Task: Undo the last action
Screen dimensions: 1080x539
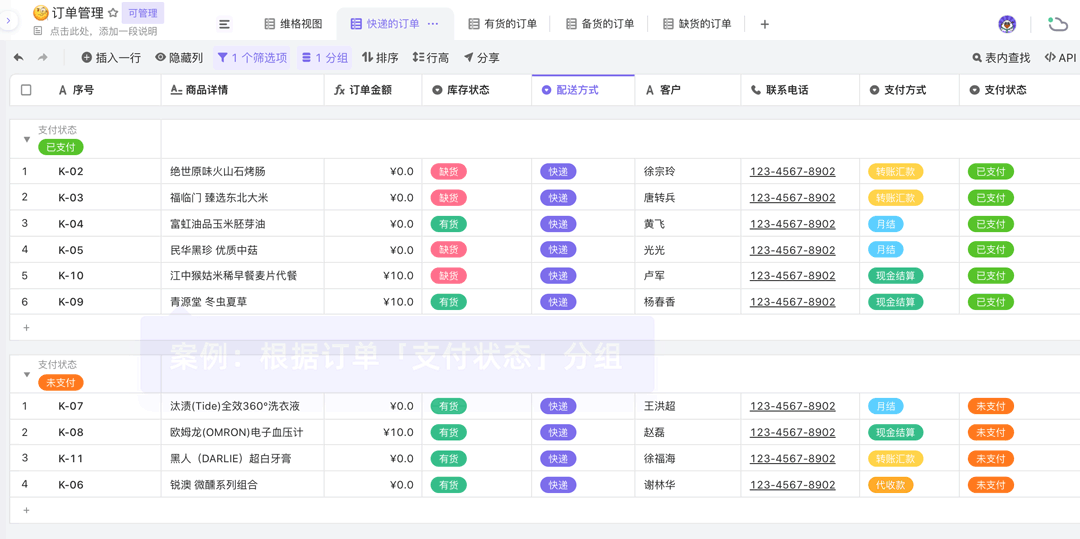Action: point(19,58)
